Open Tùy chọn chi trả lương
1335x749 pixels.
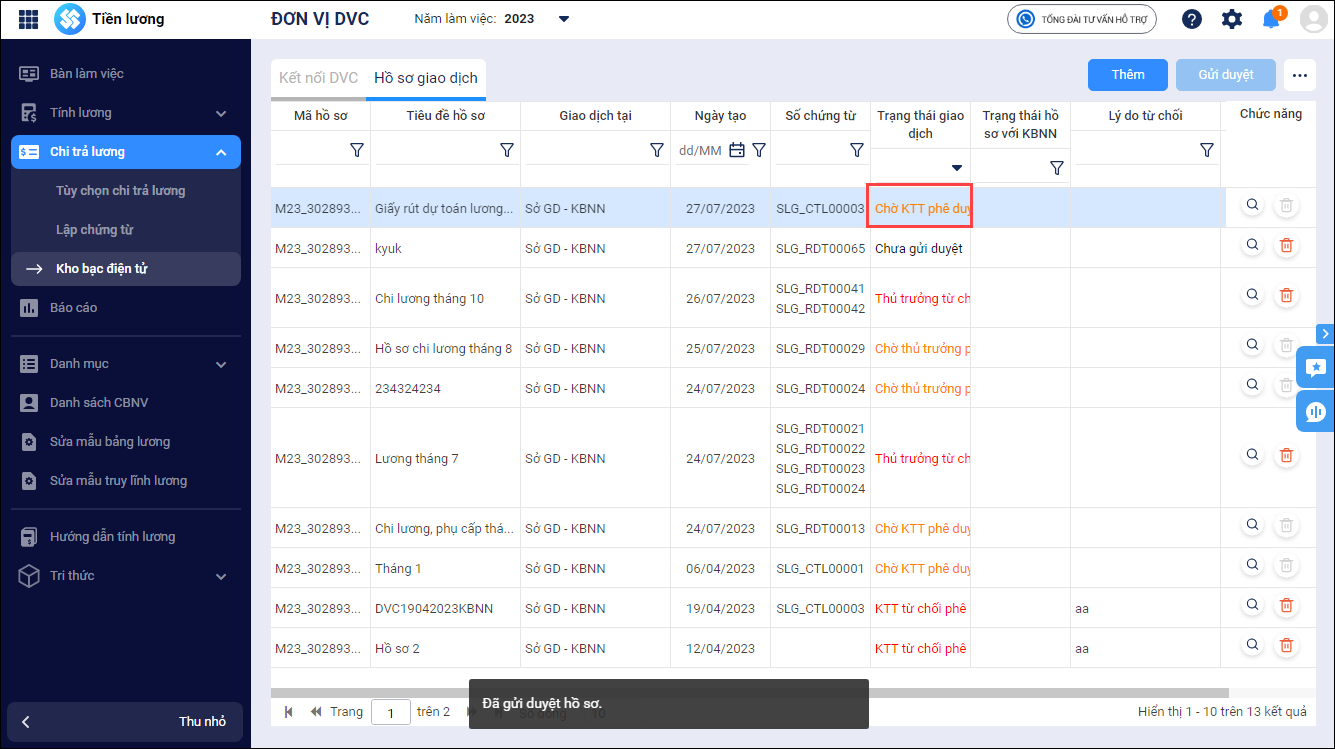click(120, 190)
